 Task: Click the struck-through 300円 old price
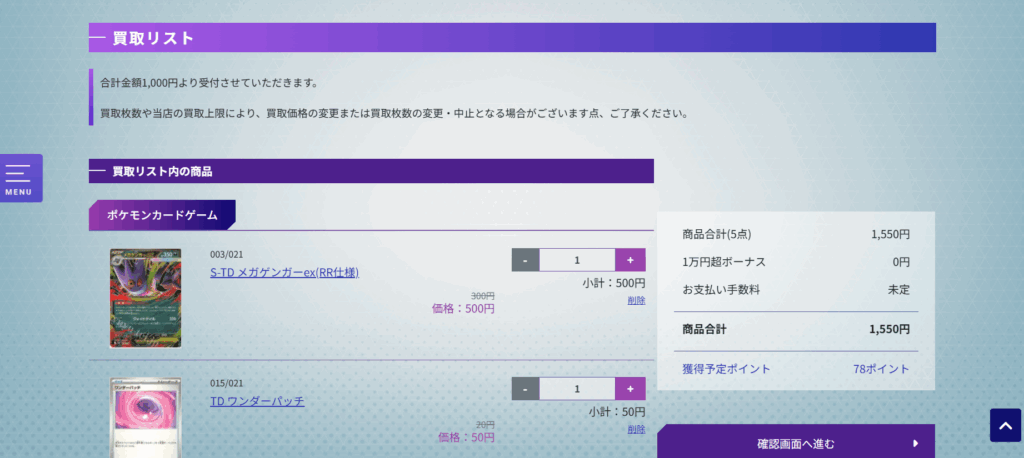point(483,295)
